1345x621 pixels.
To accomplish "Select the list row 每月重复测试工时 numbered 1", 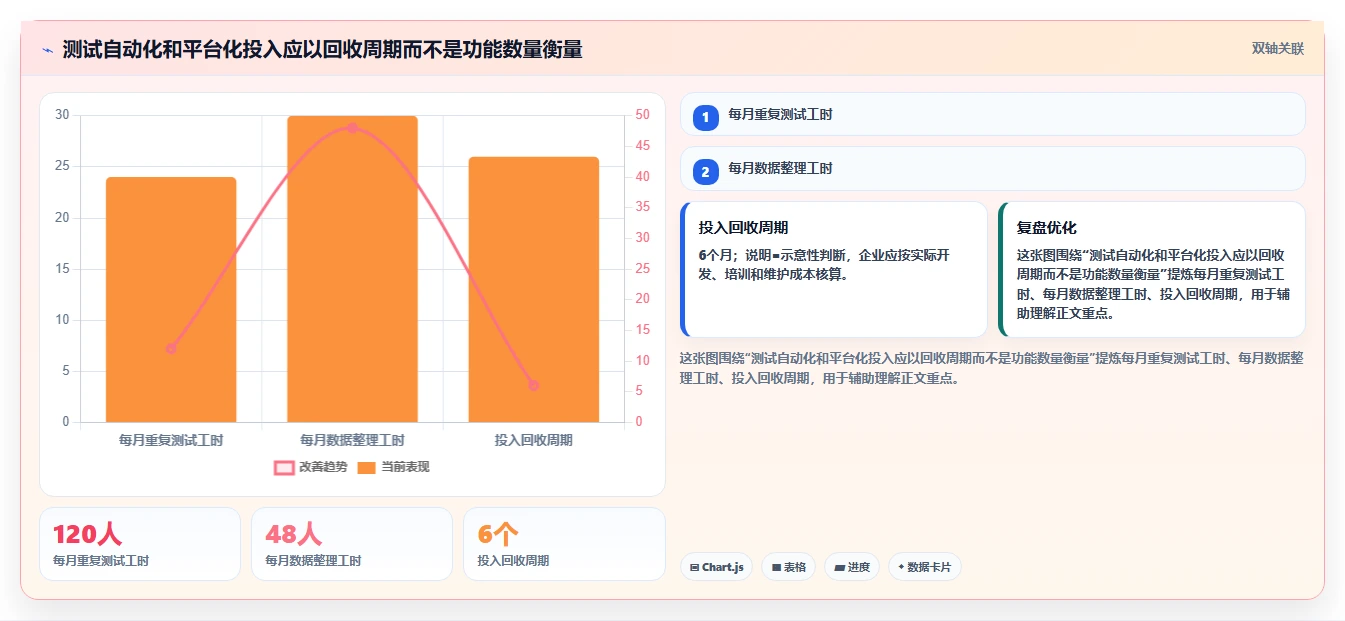I will (993, 114).
